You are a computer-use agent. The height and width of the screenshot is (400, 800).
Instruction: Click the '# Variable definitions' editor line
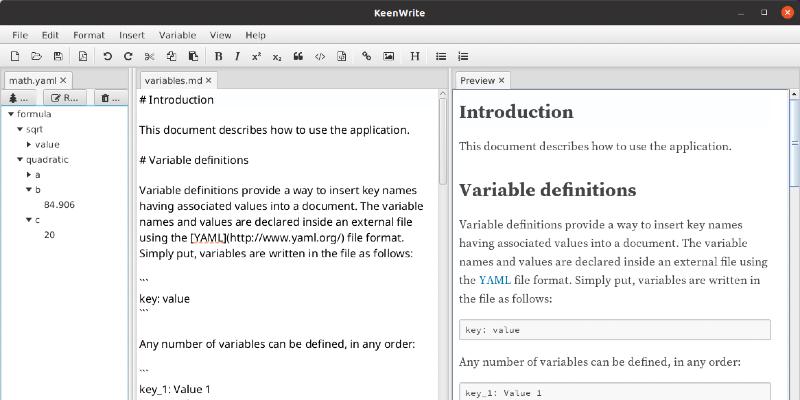pos(194,160)
